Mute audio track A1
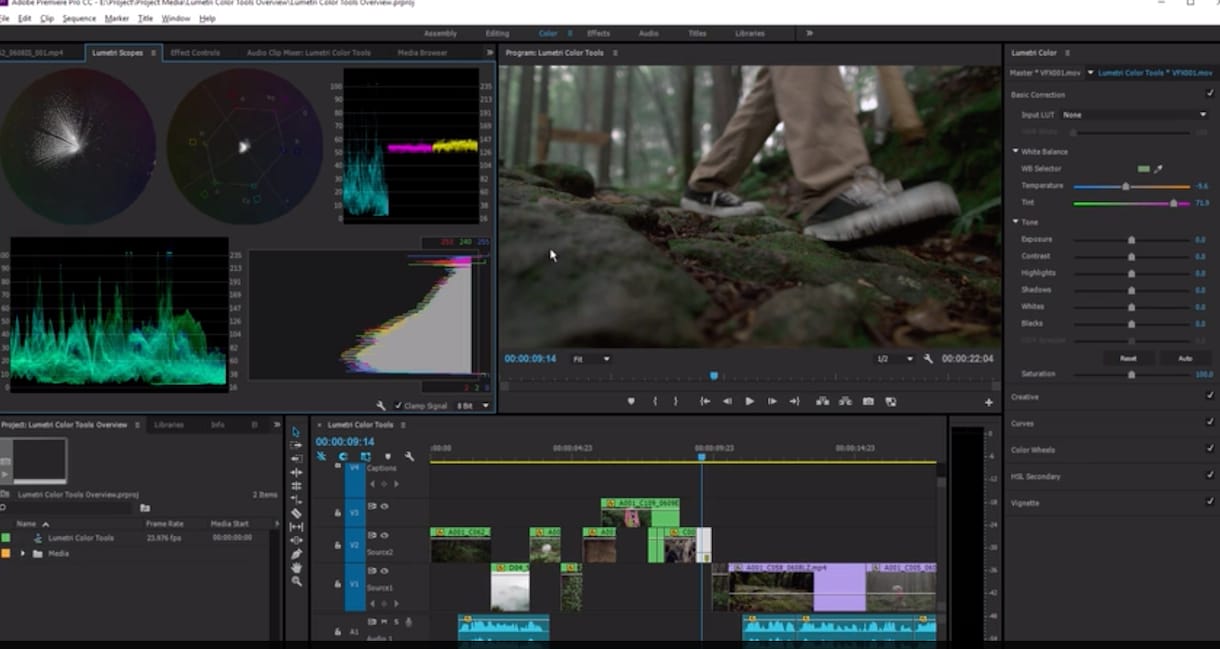 point(385,622)
